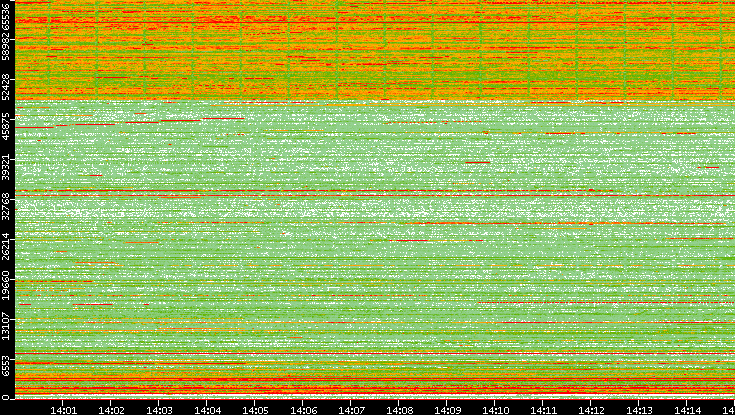This screenshot has height=415, width=735.
Task: Click the 14:13 time axis label
Action: [639, 411]
